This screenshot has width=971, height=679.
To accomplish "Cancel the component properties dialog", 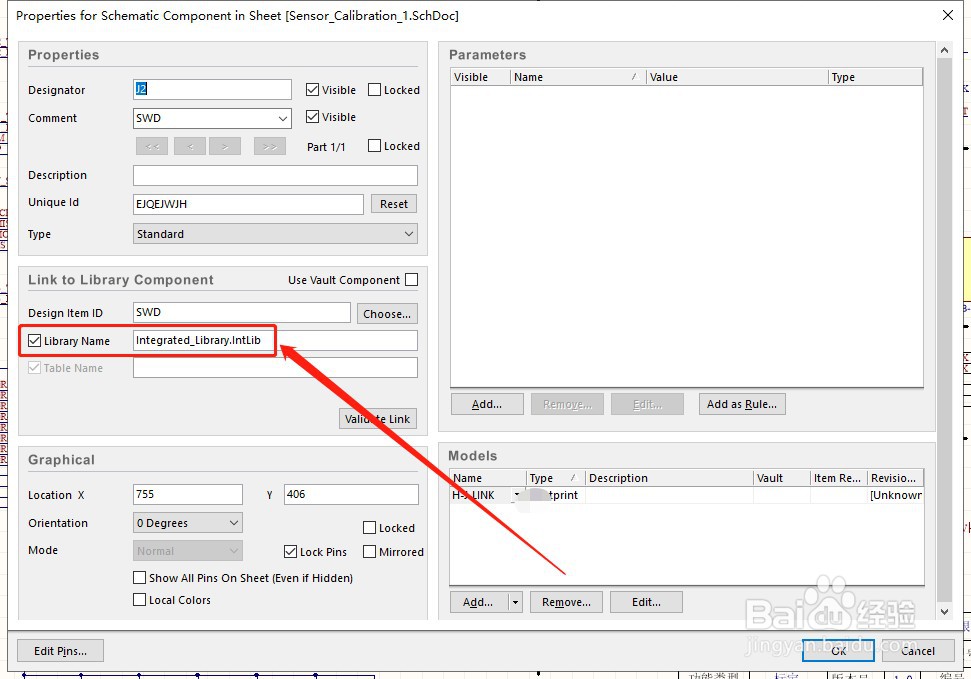I will (918, 651).
